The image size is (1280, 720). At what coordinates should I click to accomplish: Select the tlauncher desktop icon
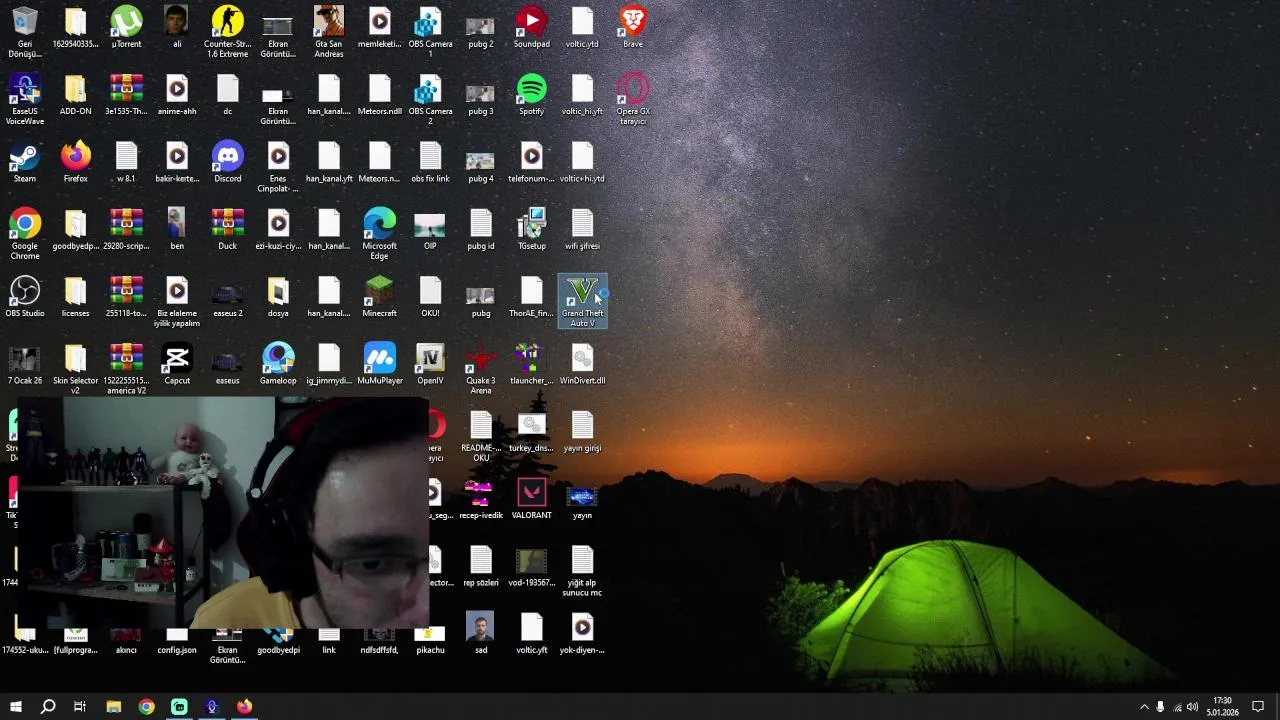(x=531, y=363)
